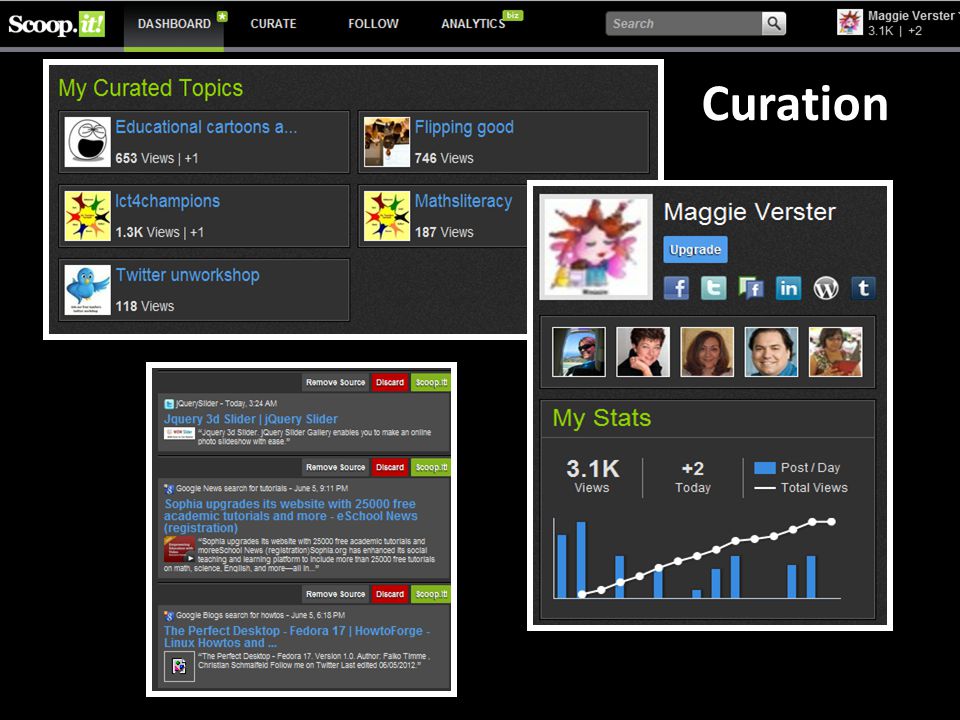Scoop.it the Sophia upgrades article
Viewport: 960px width, 720px height.
[x=430, y=467]
